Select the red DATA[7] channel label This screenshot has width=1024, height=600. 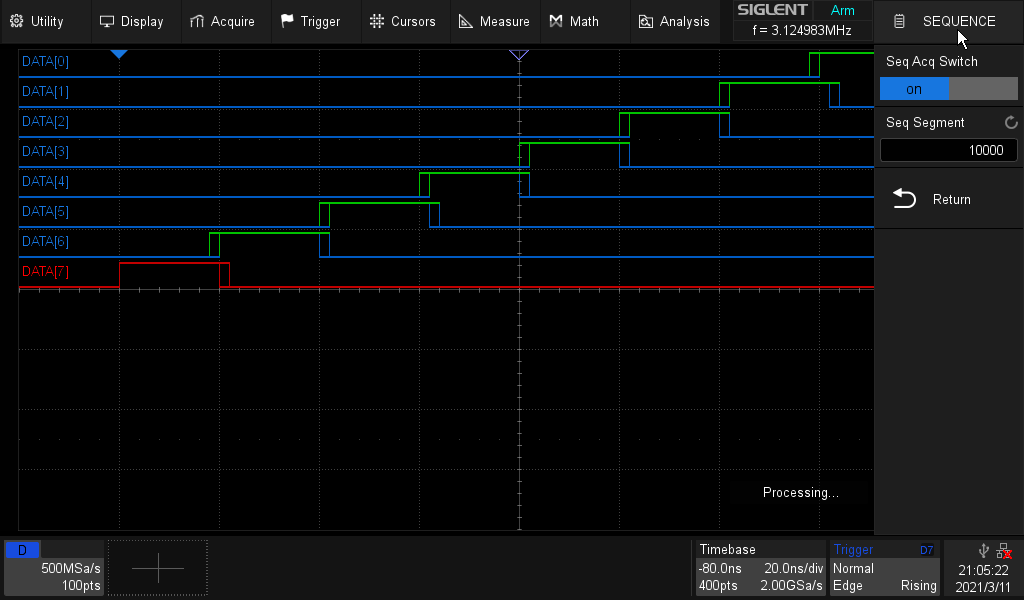tap(45, 272)
